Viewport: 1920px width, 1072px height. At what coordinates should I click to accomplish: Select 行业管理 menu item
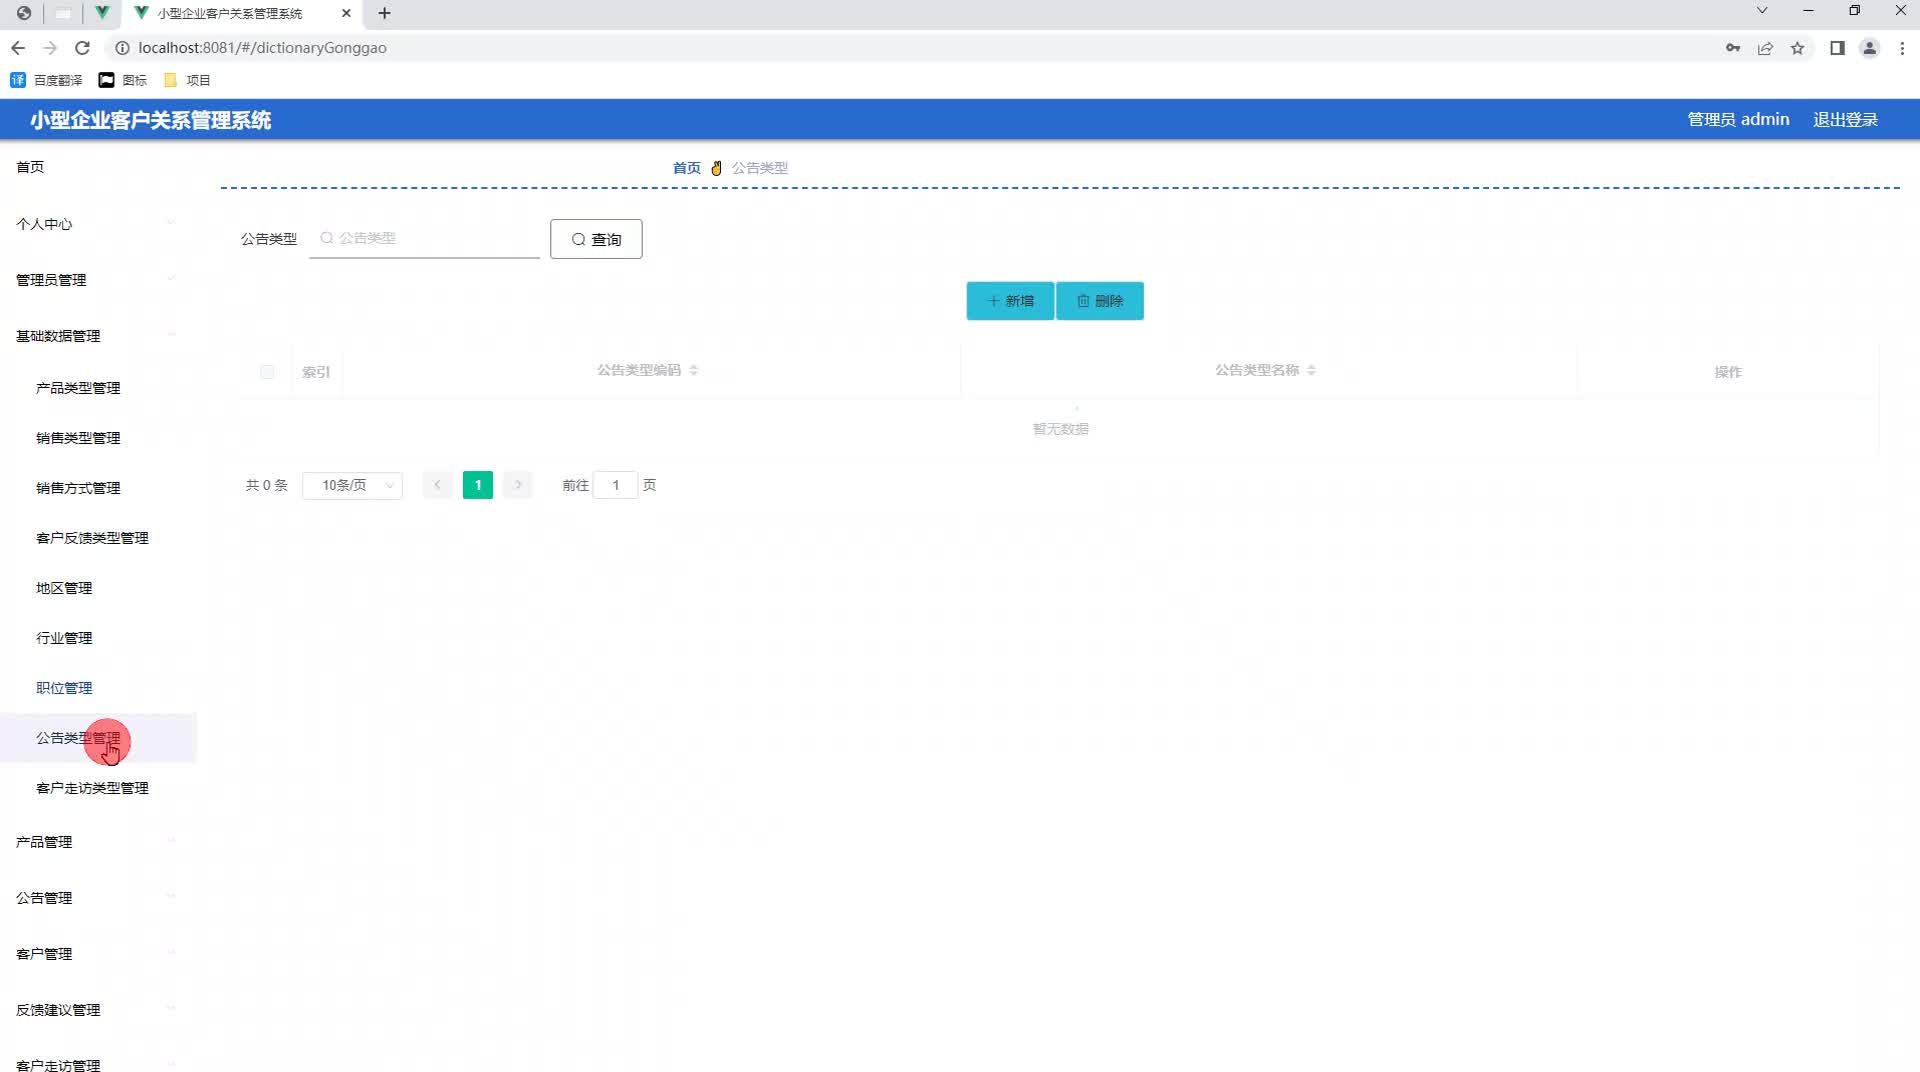point(98,638)
